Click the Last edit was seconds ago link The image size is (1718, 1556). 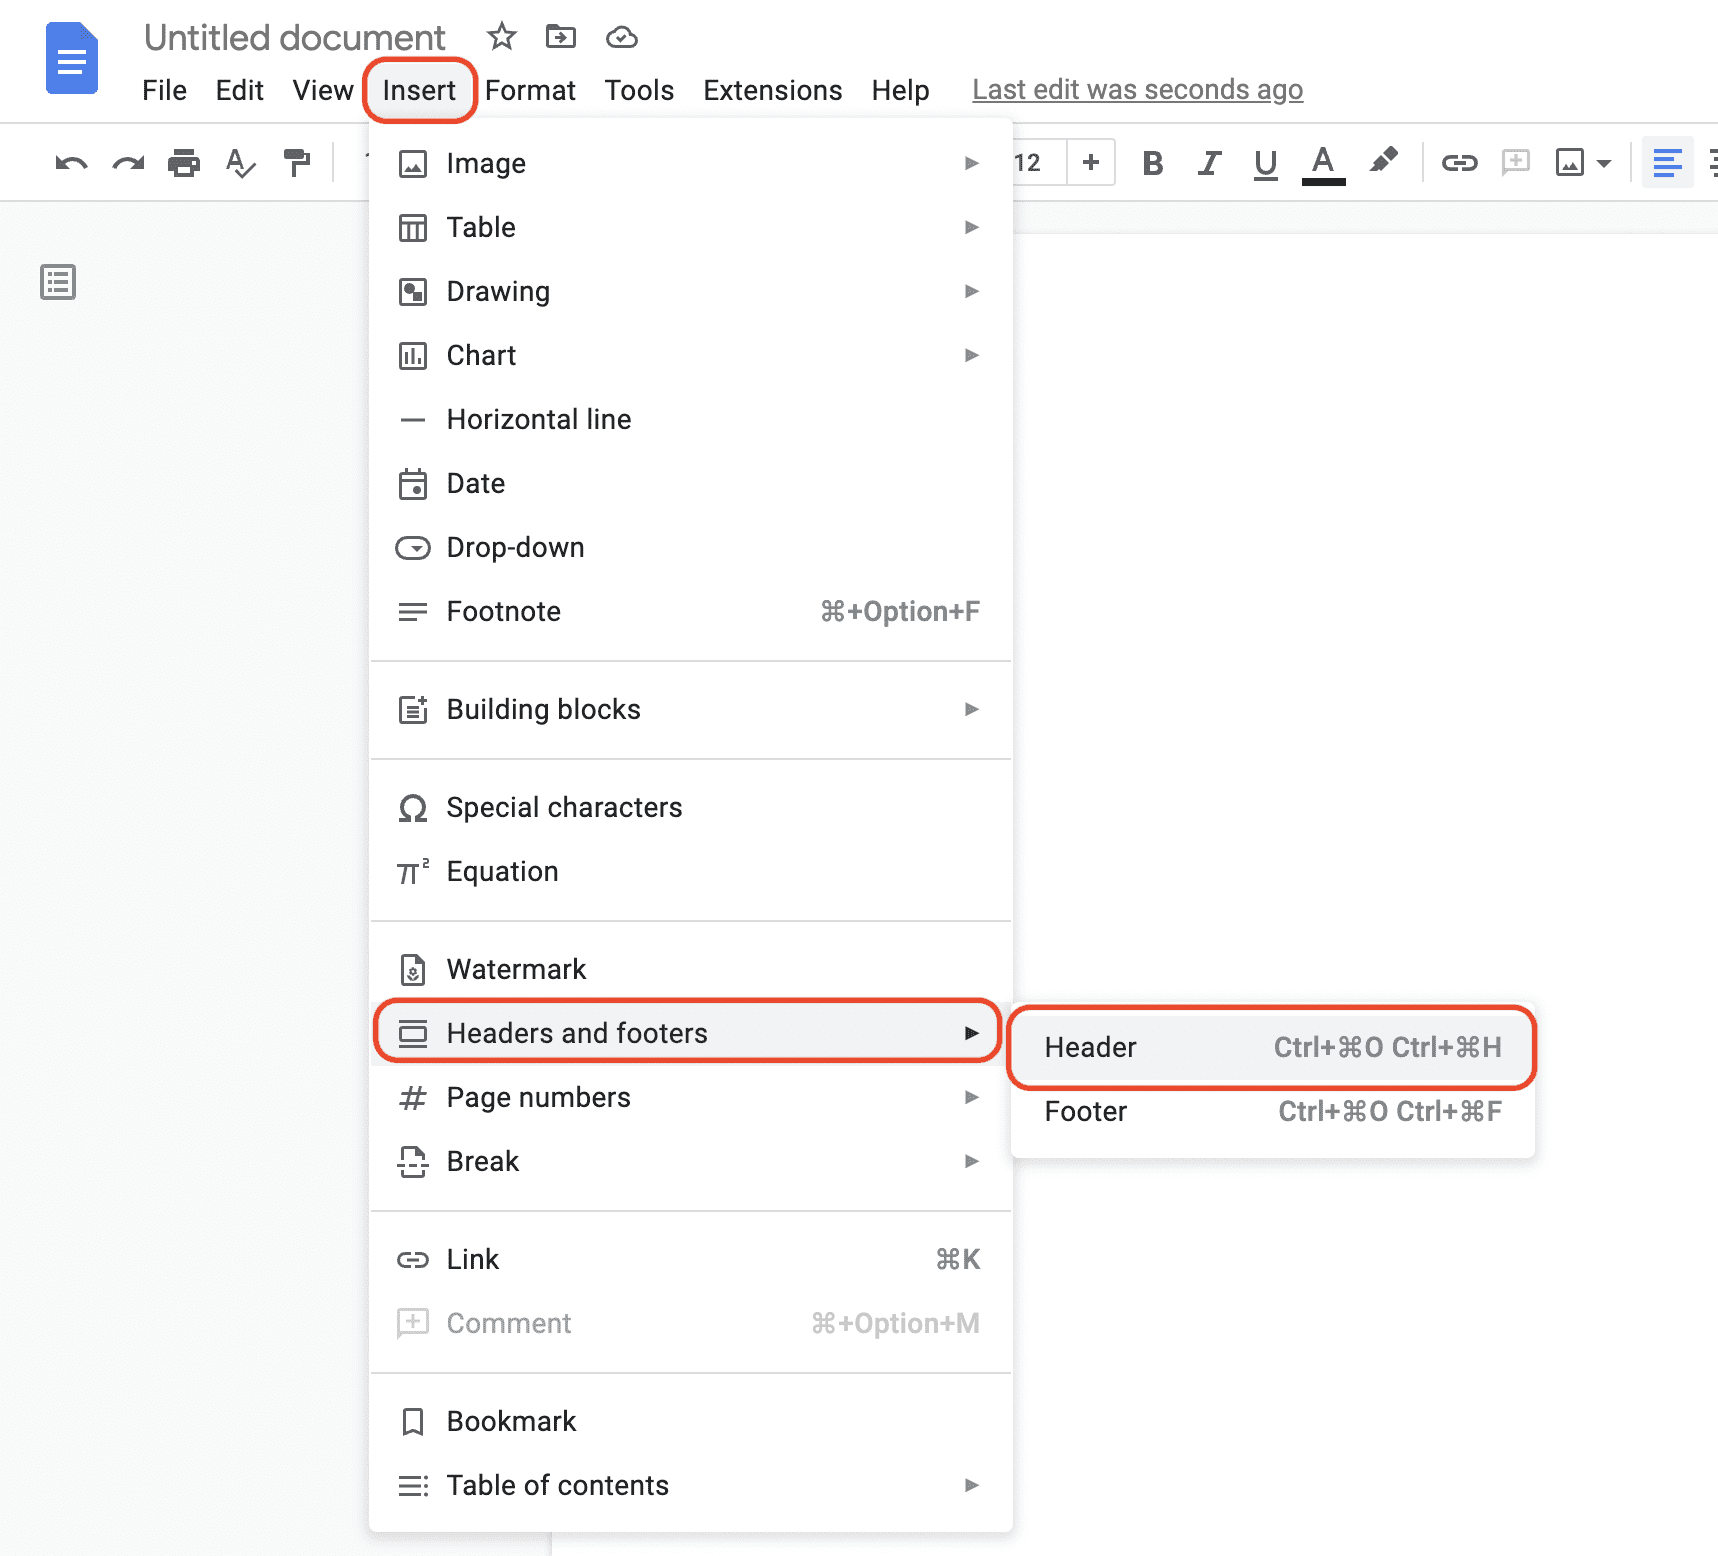[x=1137, y=89]
